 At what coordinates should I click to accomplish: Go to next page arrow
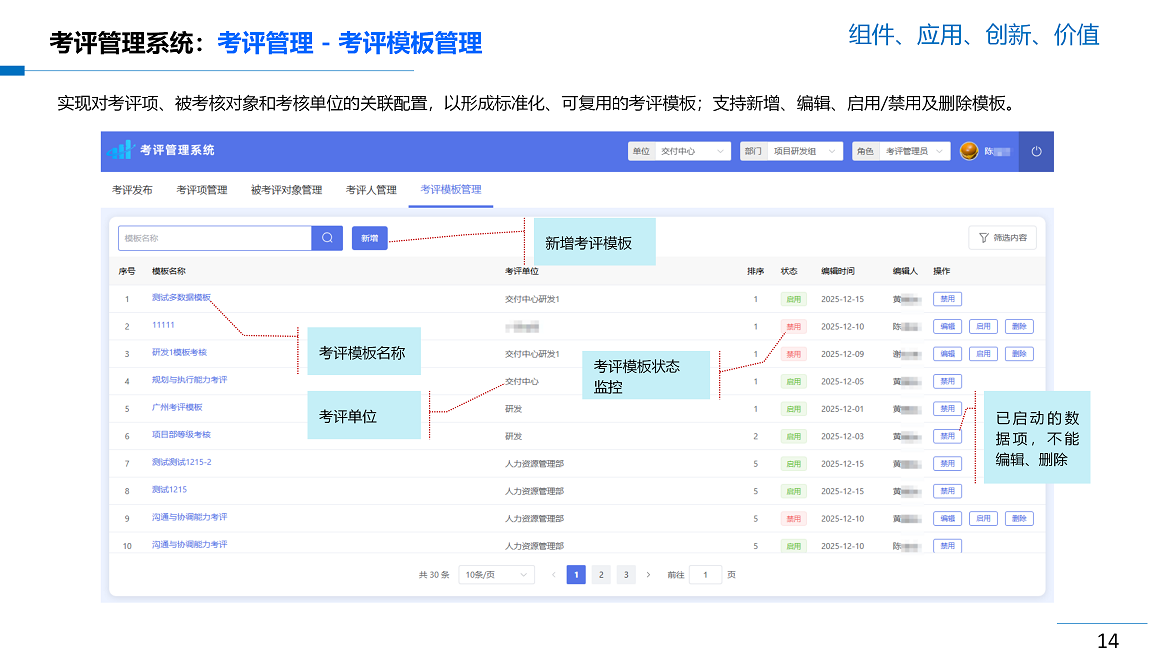pyautogui.click(x=648, y=575)
